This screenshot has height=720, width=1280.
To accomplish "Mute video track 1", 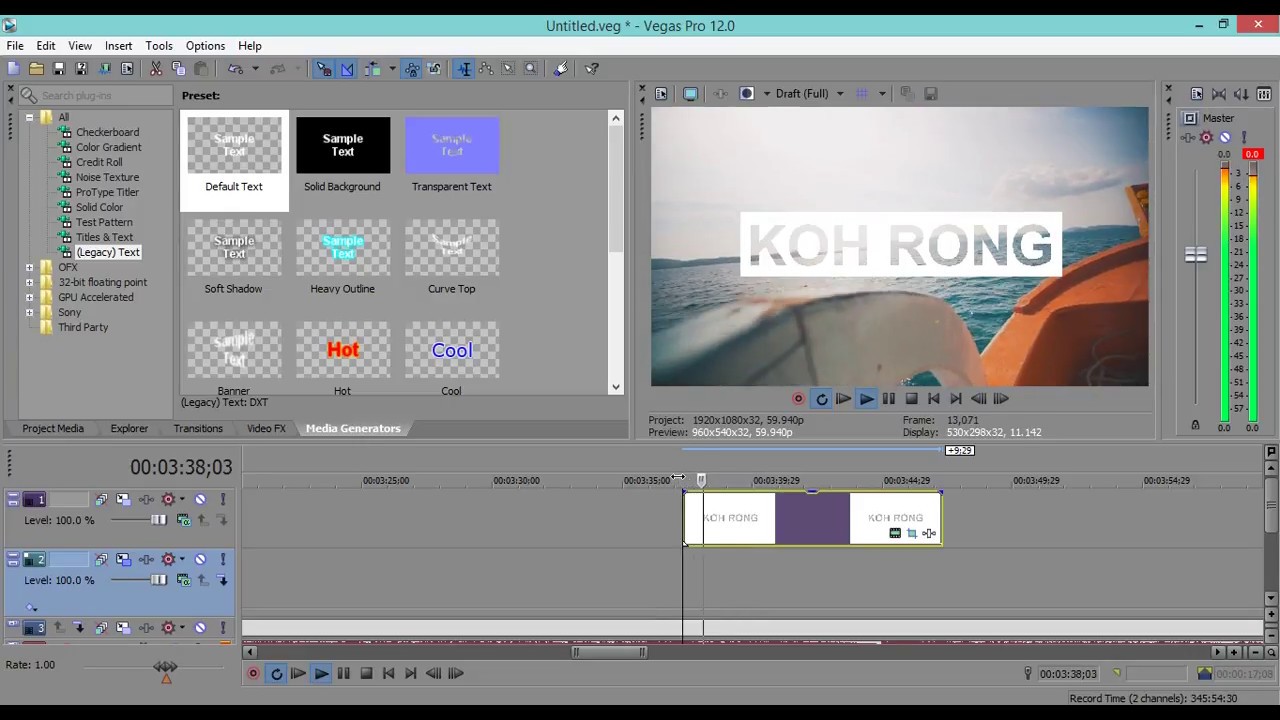I will (x=200, y=499).
